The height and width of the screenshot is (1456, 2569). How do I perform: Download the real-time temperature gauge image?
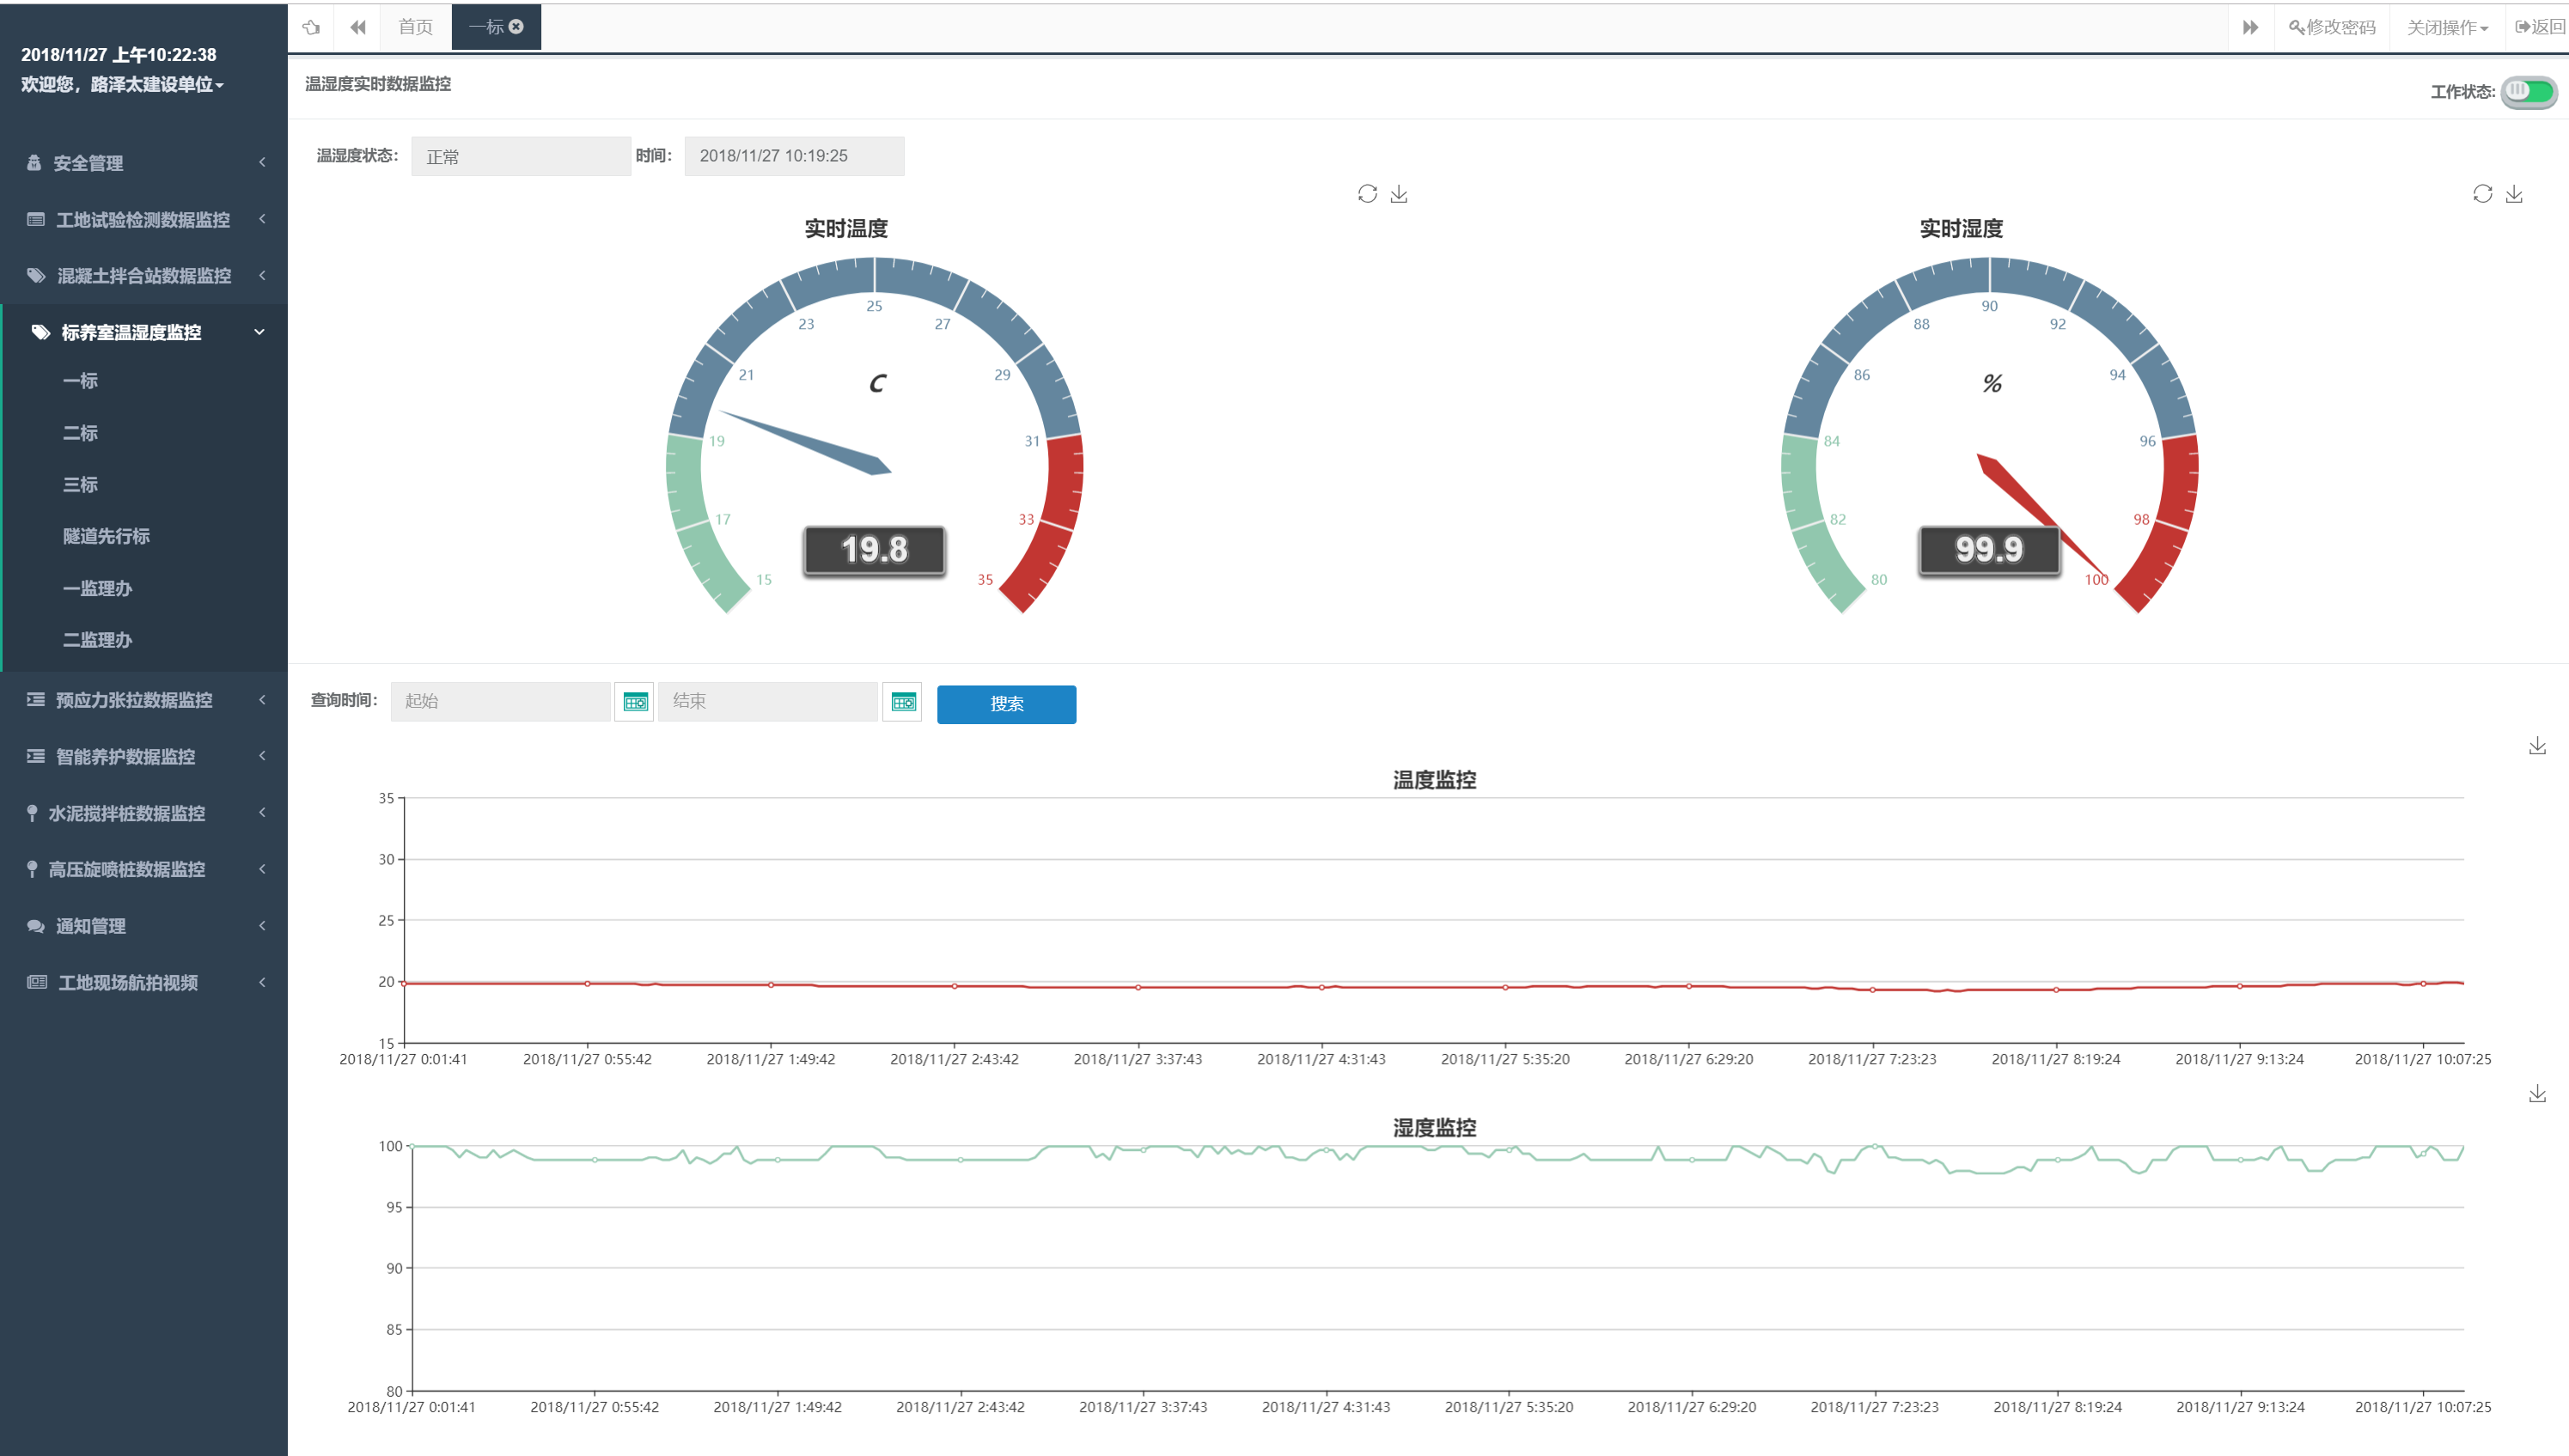(x=1399, y=194)
